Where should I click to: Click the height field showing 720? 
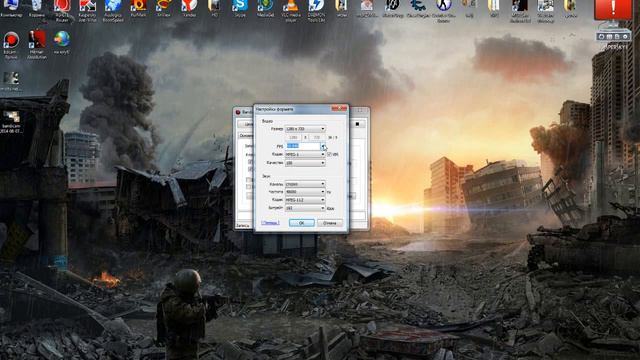(317, 138)
